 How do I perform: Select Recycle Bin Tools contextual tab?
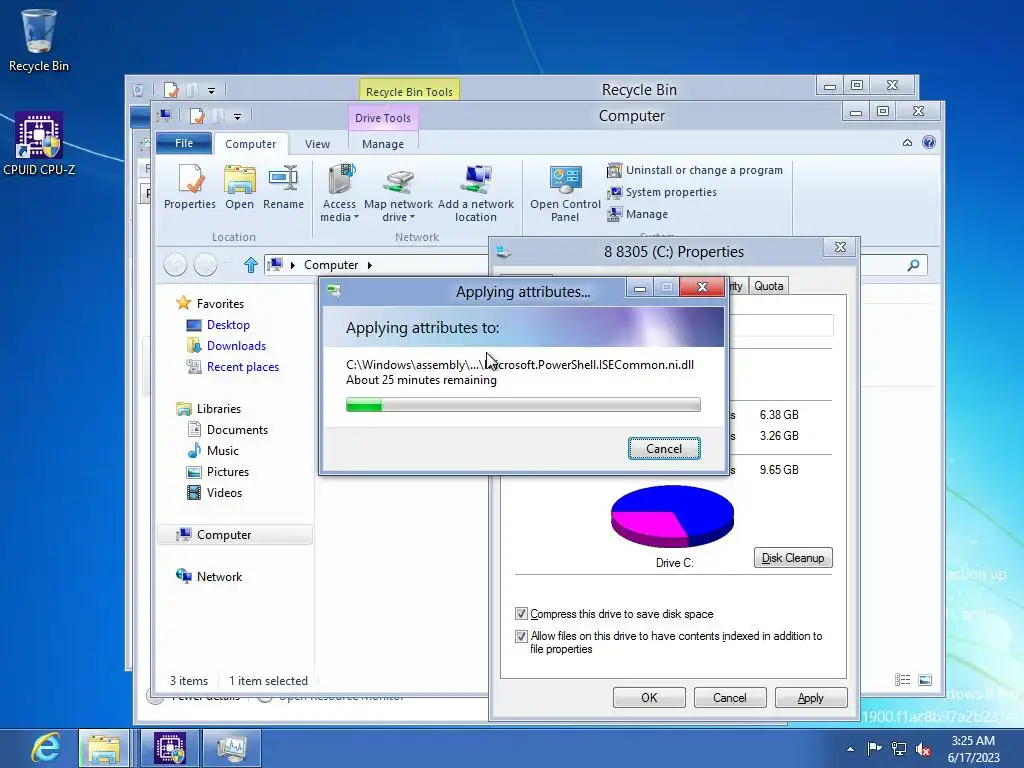tap(409, 91)
